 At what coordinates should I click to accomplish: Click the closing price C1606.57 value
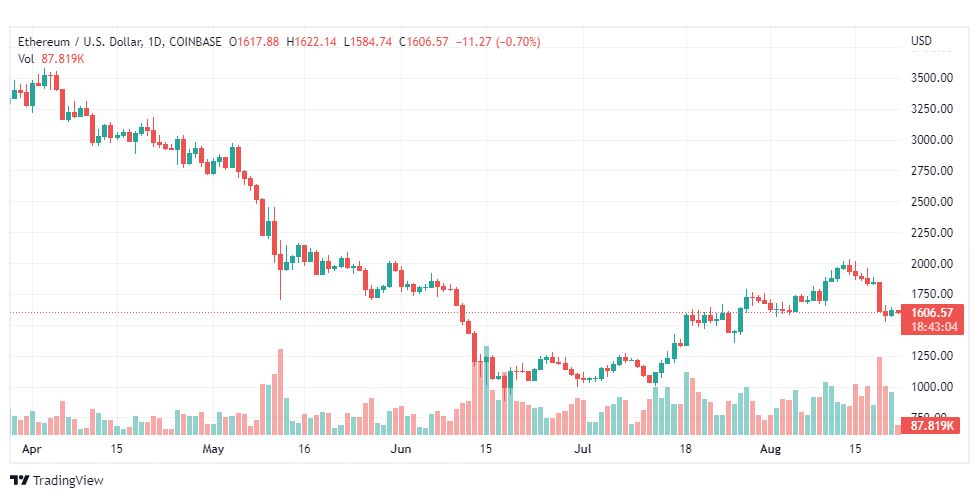click(424, 42)
